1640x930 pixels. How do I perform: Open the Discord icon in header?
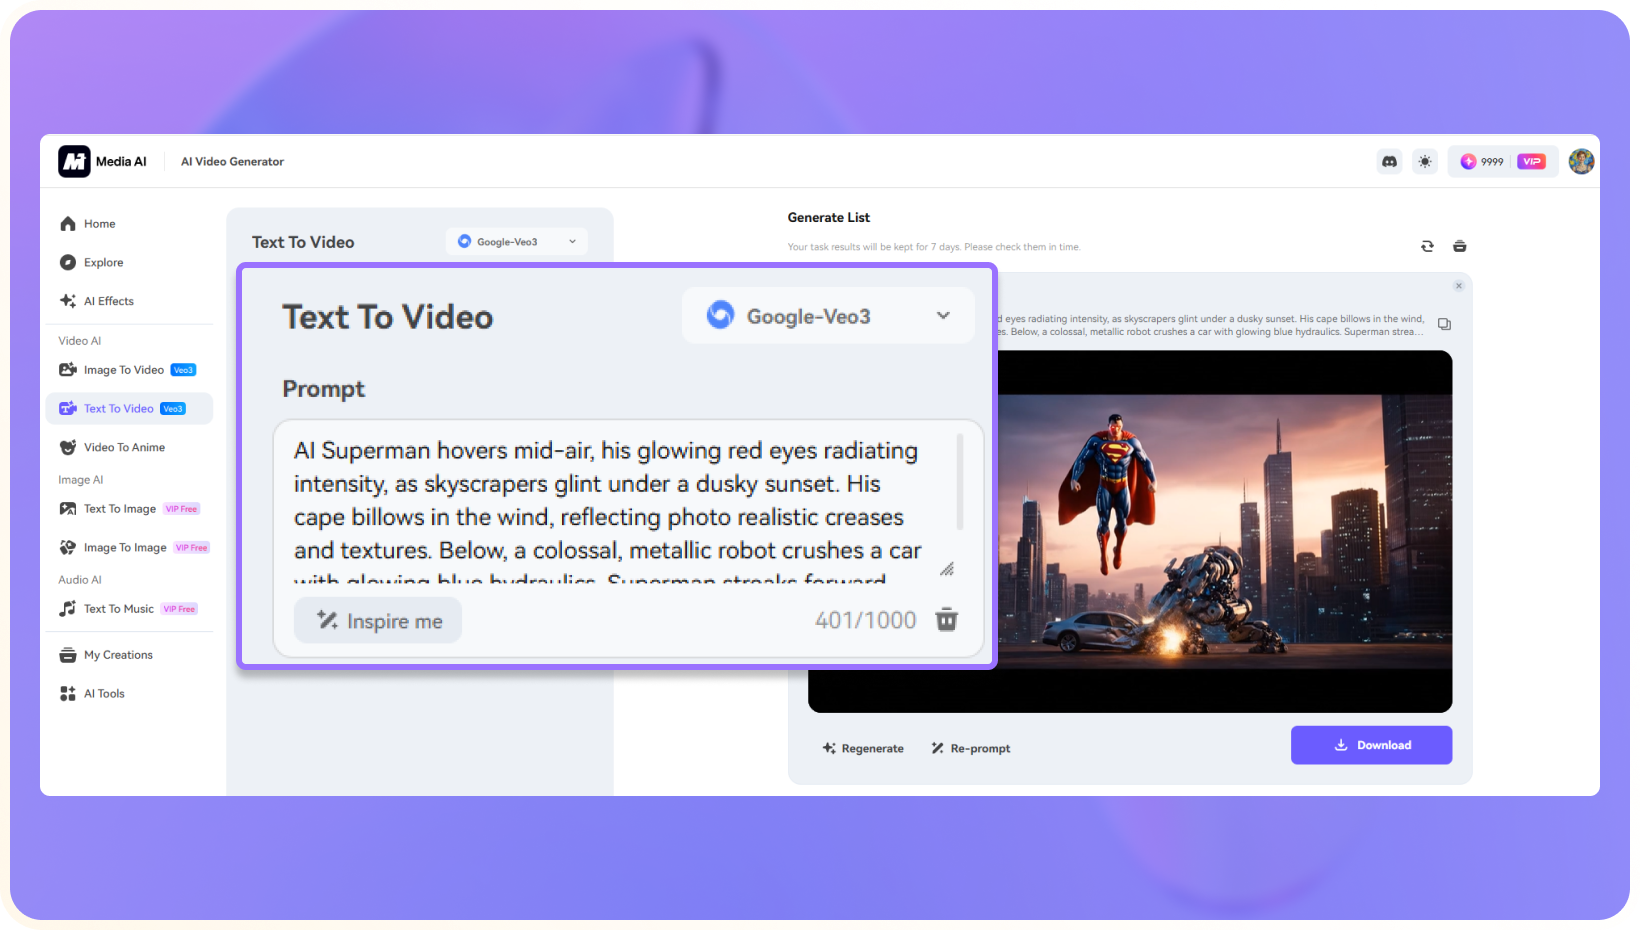pos(1389,161)
